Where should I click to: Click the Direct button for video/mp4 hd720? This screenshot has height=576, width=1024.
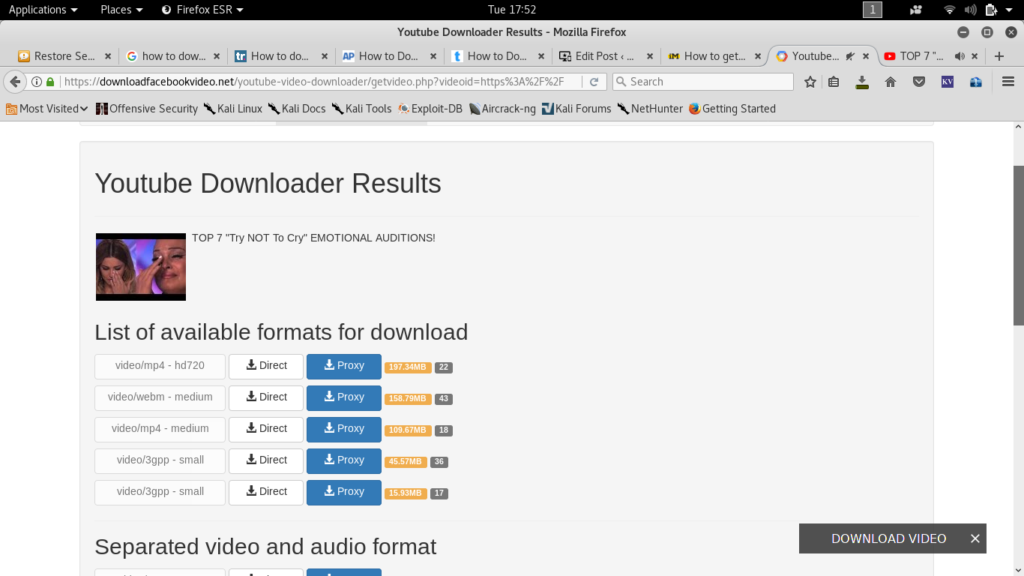[265, 366]
